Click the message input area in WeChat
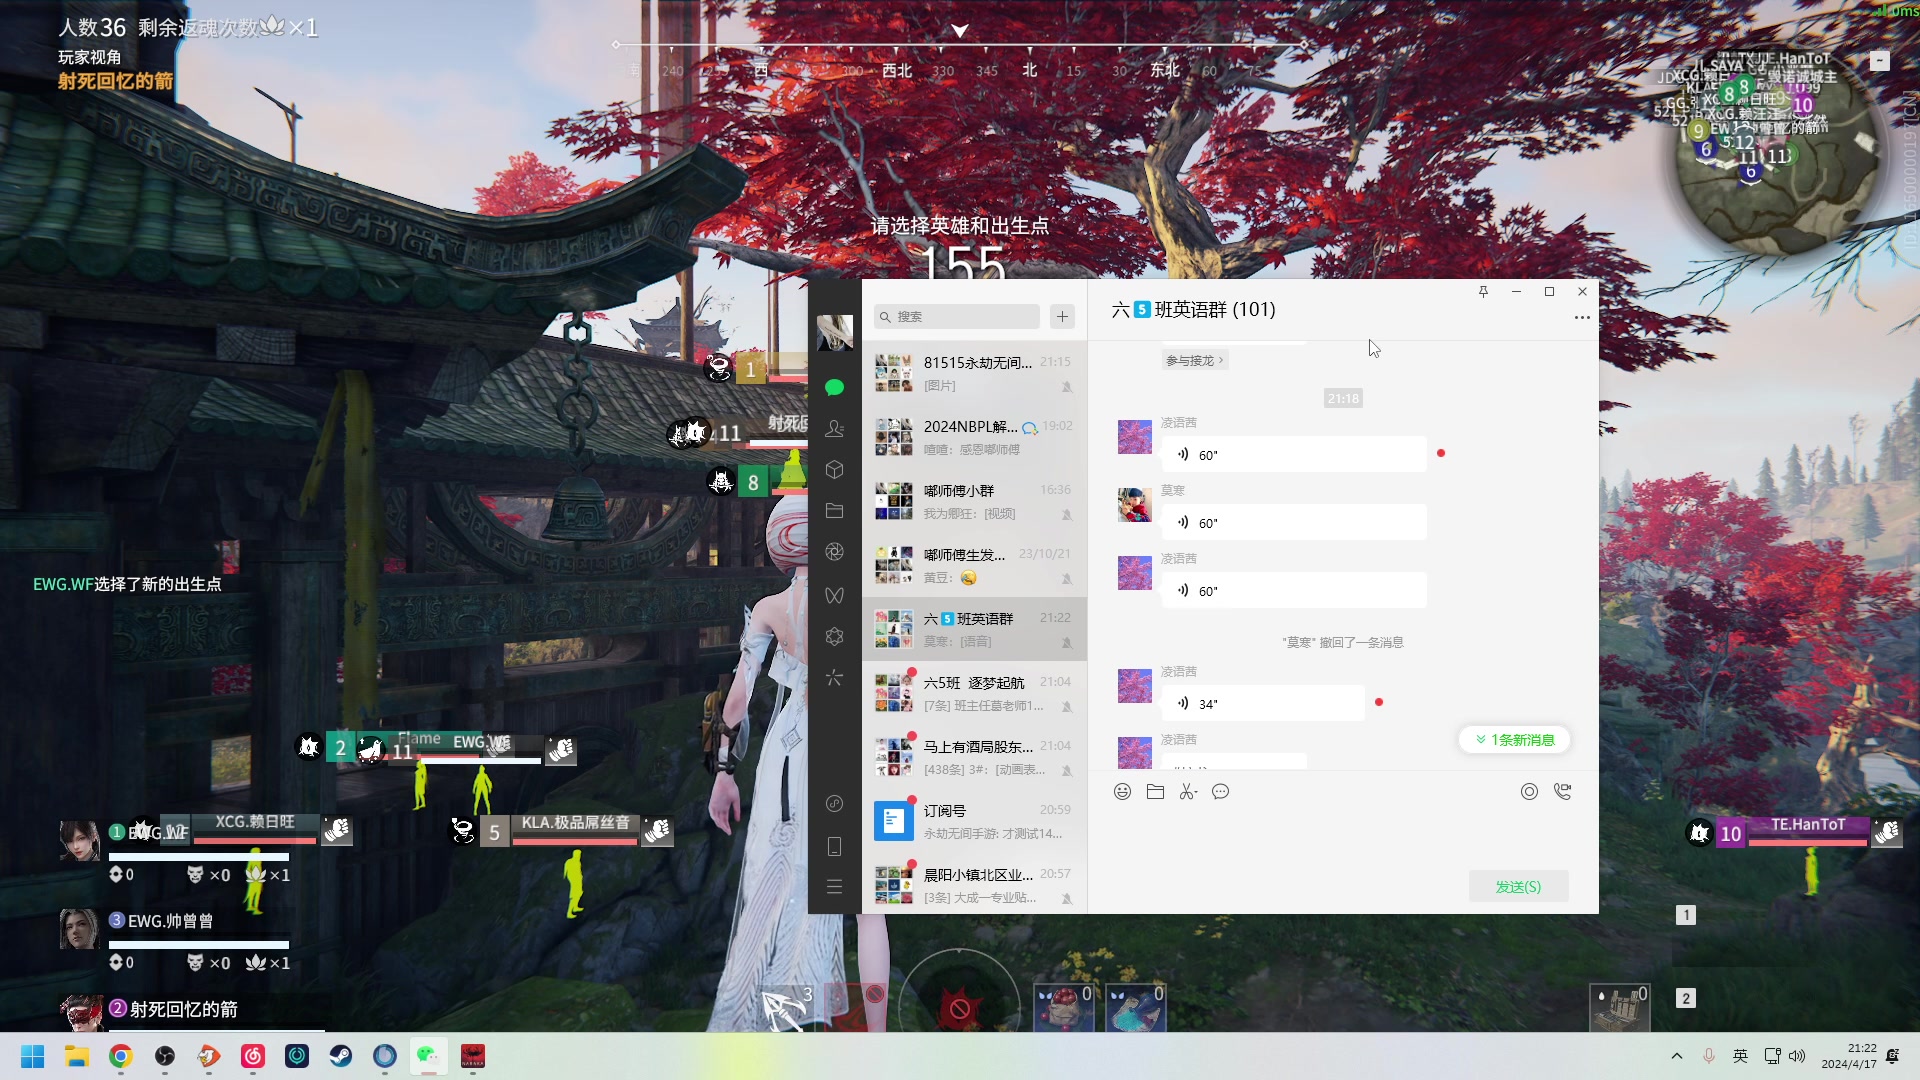The image size is (1920, 1080). coord(1342,835)
